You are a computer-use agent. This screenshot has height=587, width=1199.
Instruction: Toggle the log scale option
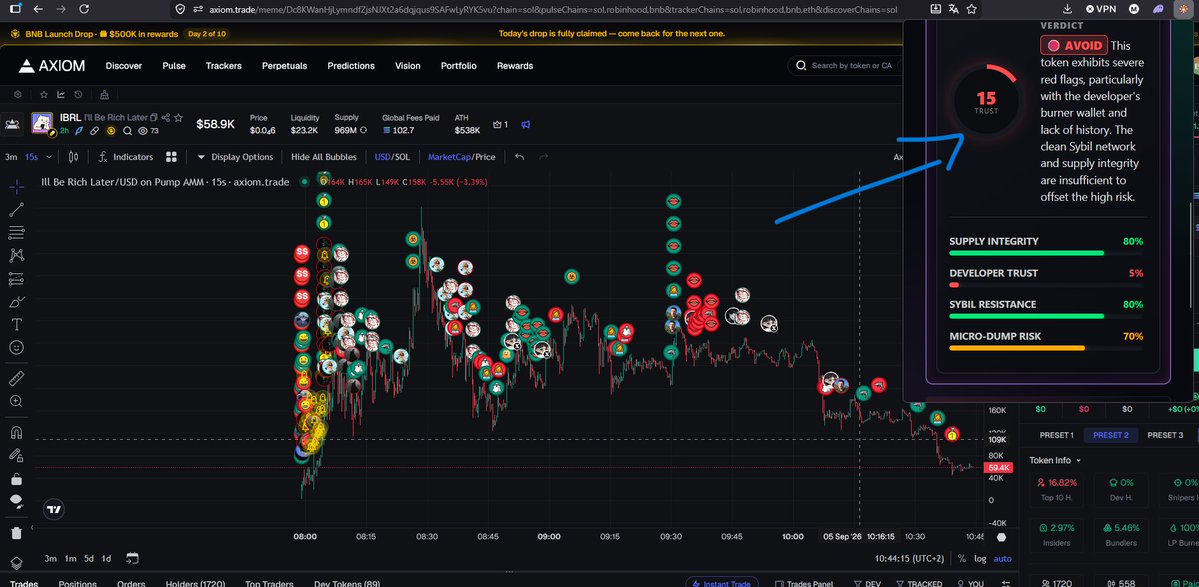980,559
